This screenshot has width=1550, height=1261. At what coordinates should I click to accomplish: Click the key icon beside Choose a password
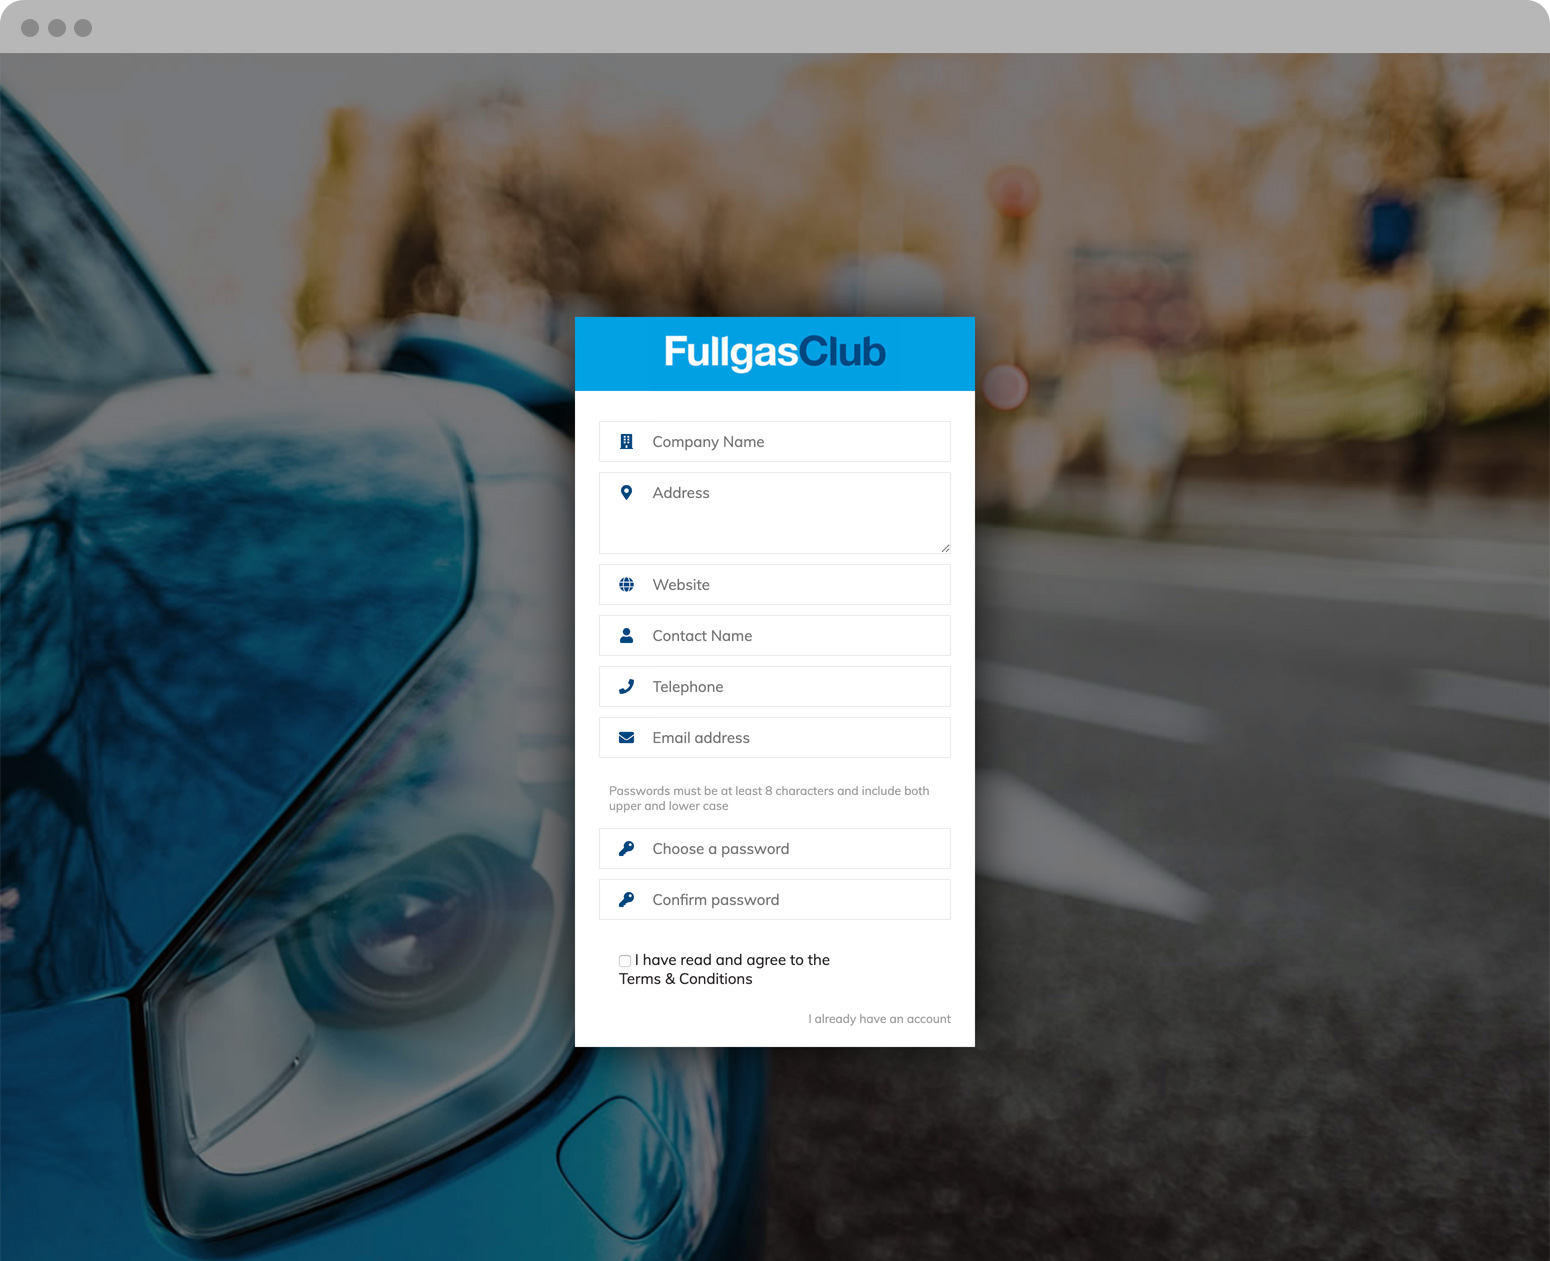626,848
